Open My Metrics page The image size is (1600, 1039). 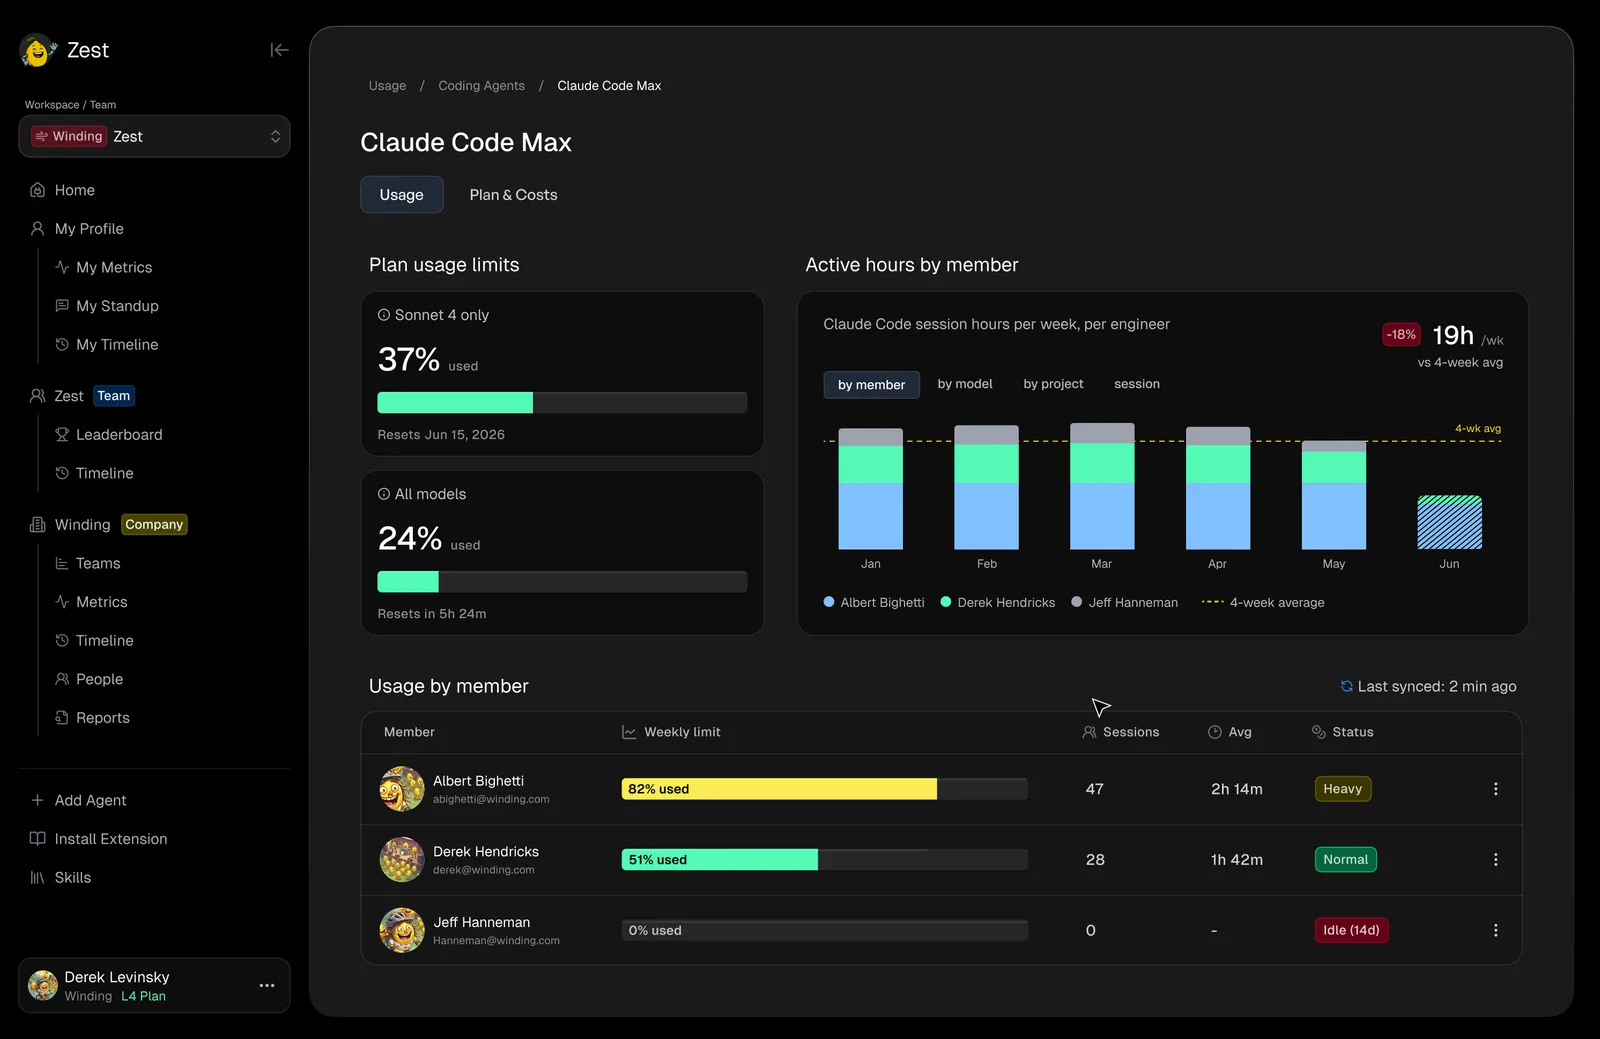pos(104,267)
